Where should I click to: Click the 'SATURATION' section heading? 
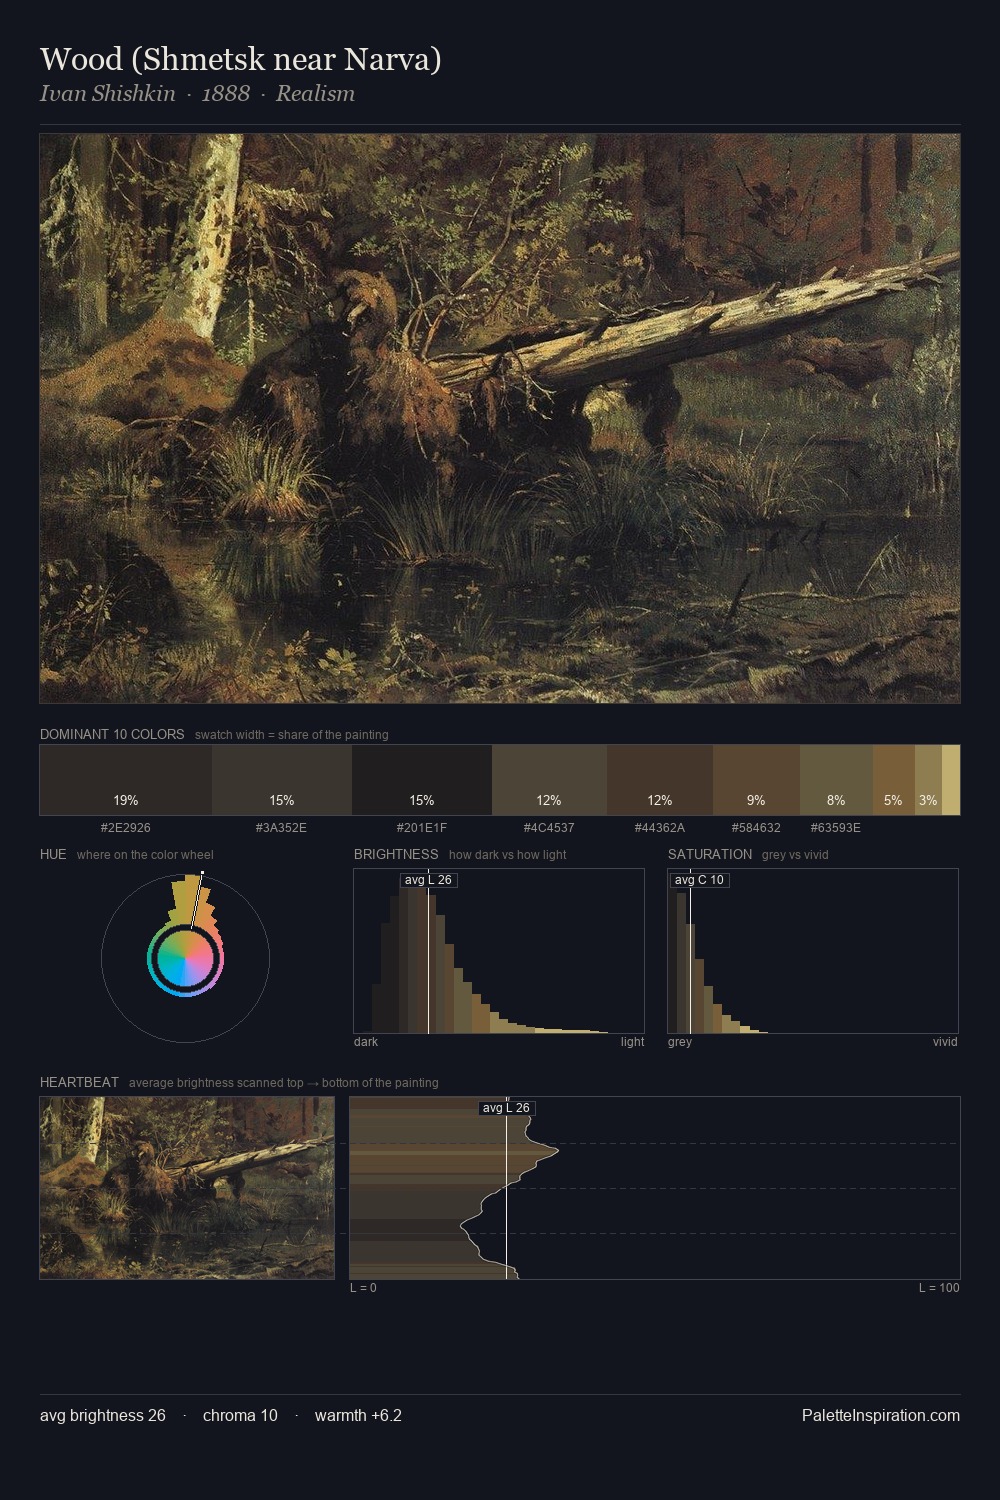pos(710,854)
